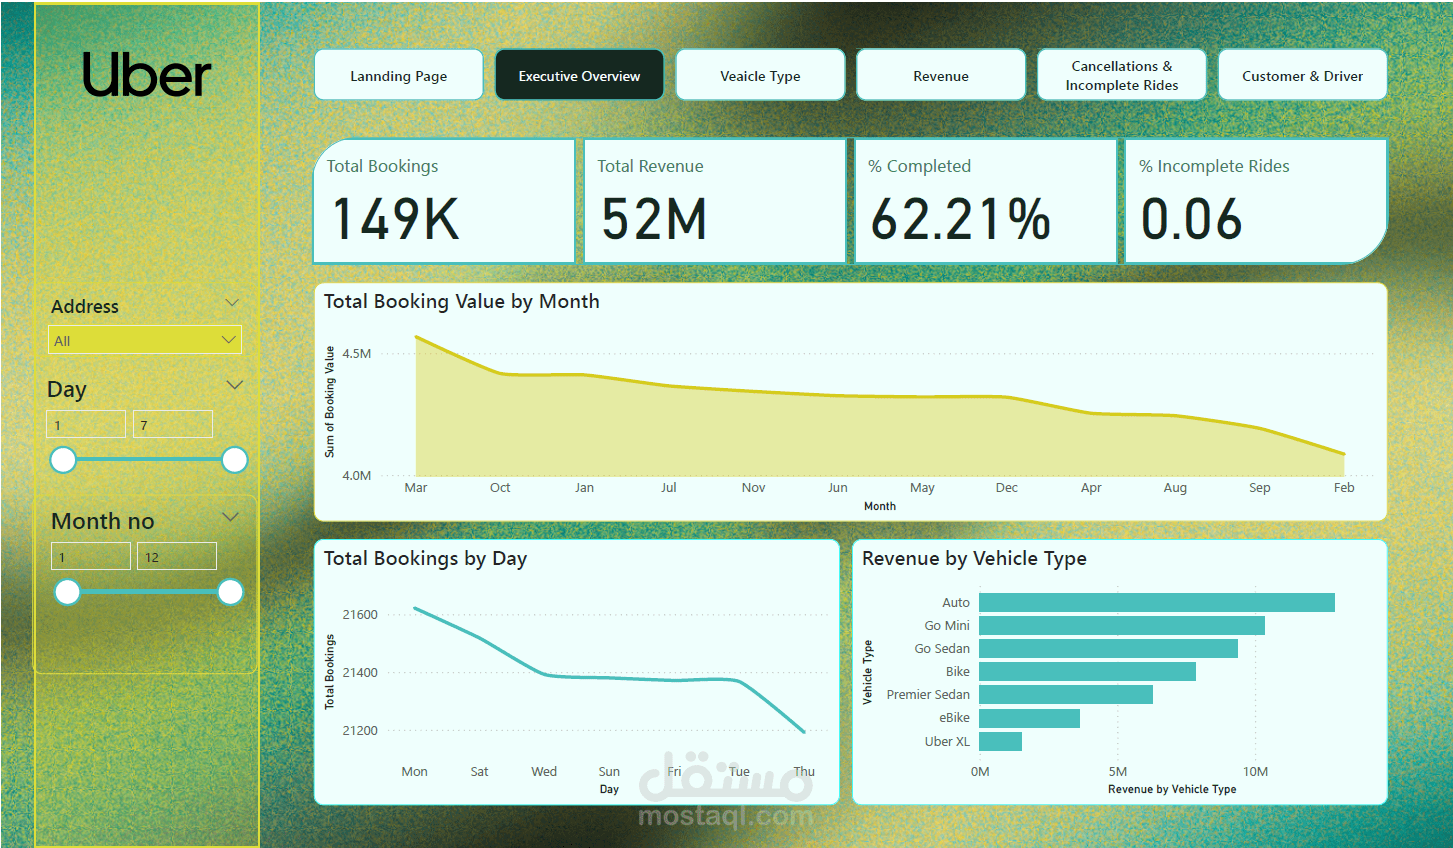Click the Feb label on month axis
1453x848 pixels.
coord(1344,488)
